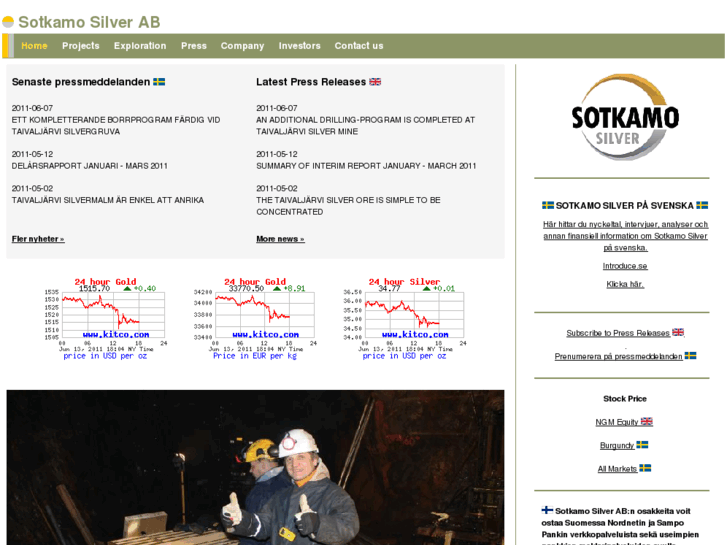Click the Sotkamo Silver AB site title
The image size is (727, 545).
click(89, 22)
